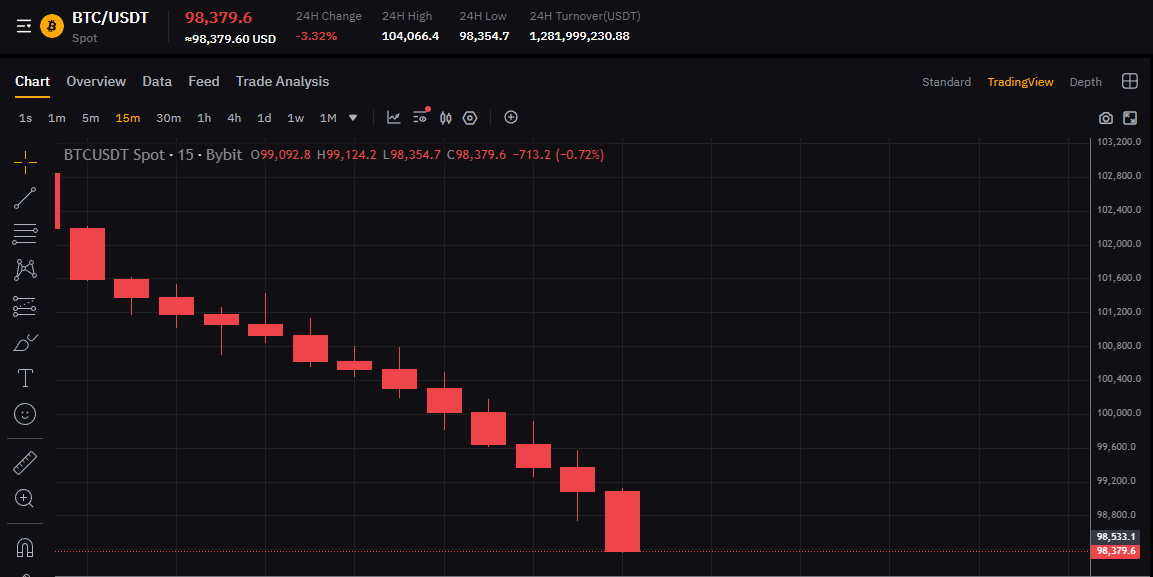1153x577 pixels.
Task: Switch to Standard chart view
Action: pos(946,82)
